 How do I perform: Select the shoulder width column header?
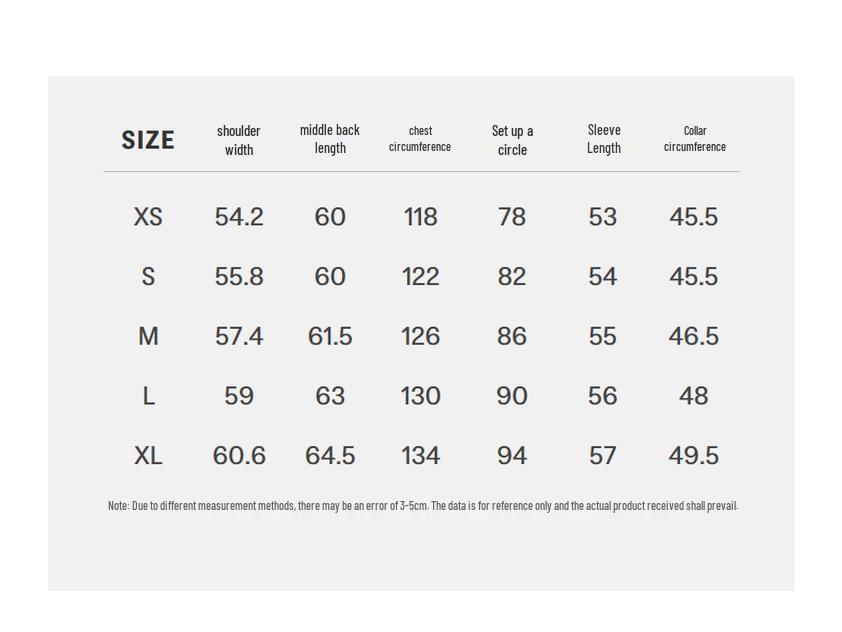coord(239,140)
